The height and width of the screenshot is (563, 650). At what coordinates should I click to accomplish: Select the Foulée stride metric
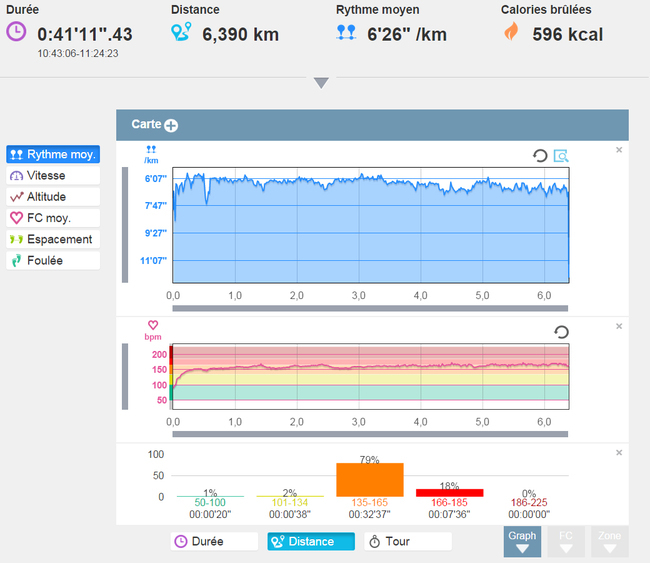[x=53, y=260]
